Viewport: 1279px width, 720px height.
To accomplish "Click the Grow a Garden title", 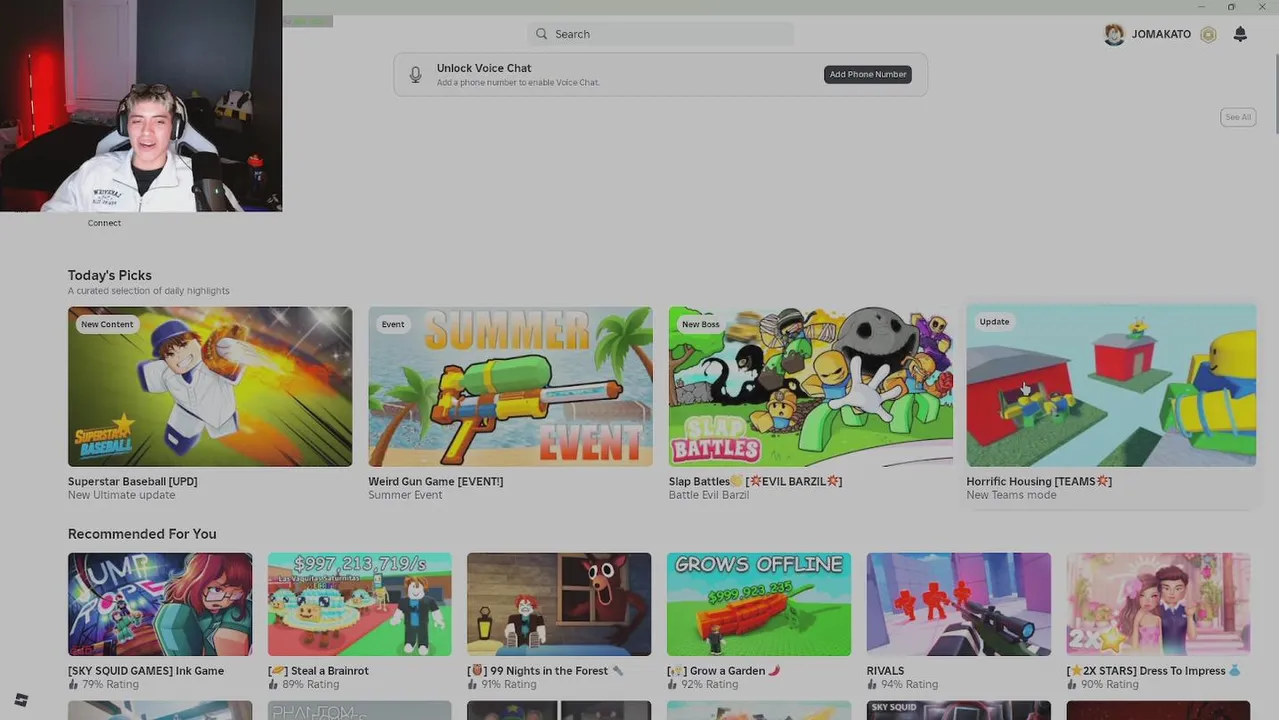I will 724,671.
